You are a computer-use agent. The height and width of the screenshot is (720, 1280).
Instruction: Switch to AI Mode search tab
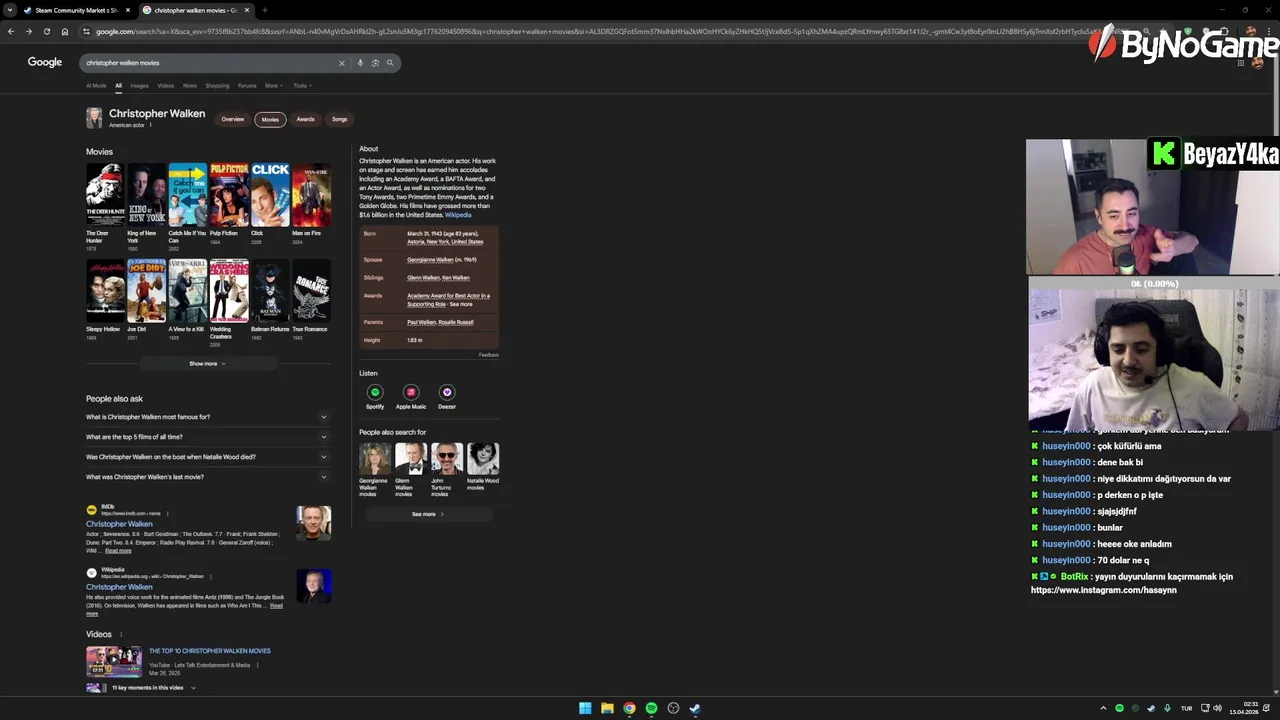[96, 86]
